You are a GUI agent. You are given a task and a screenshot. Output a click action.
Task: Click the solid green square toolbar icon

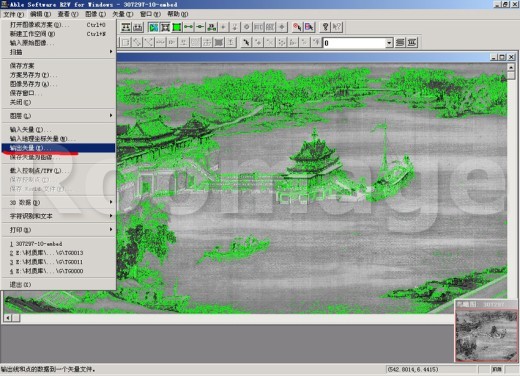click(x=177, y=27)
